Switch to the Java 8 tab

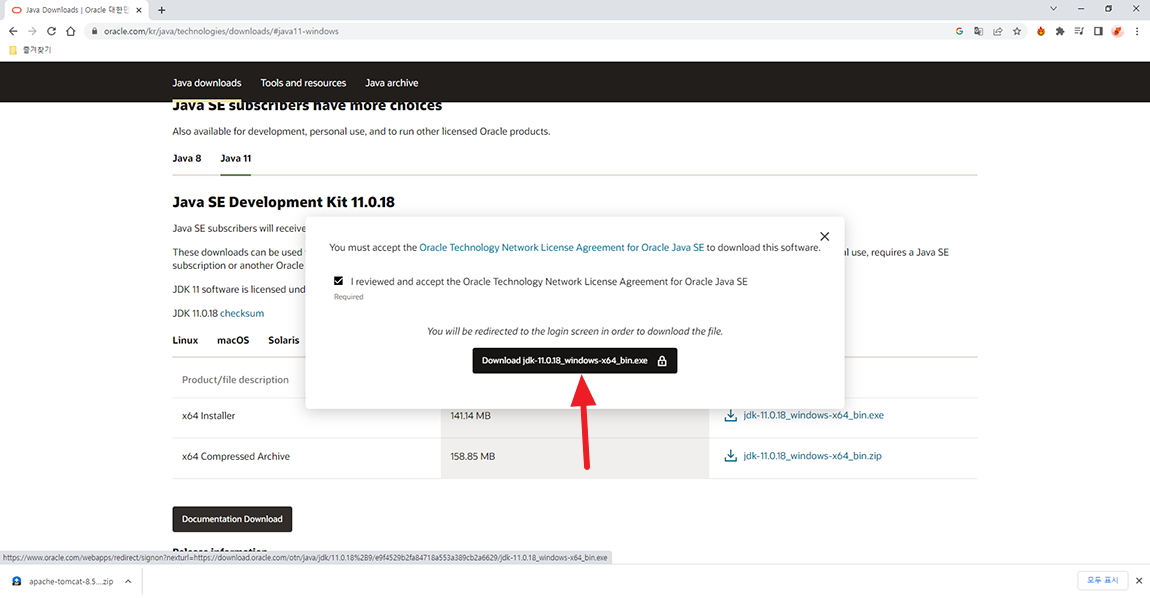pyautogui.click(x=186, y=158)
